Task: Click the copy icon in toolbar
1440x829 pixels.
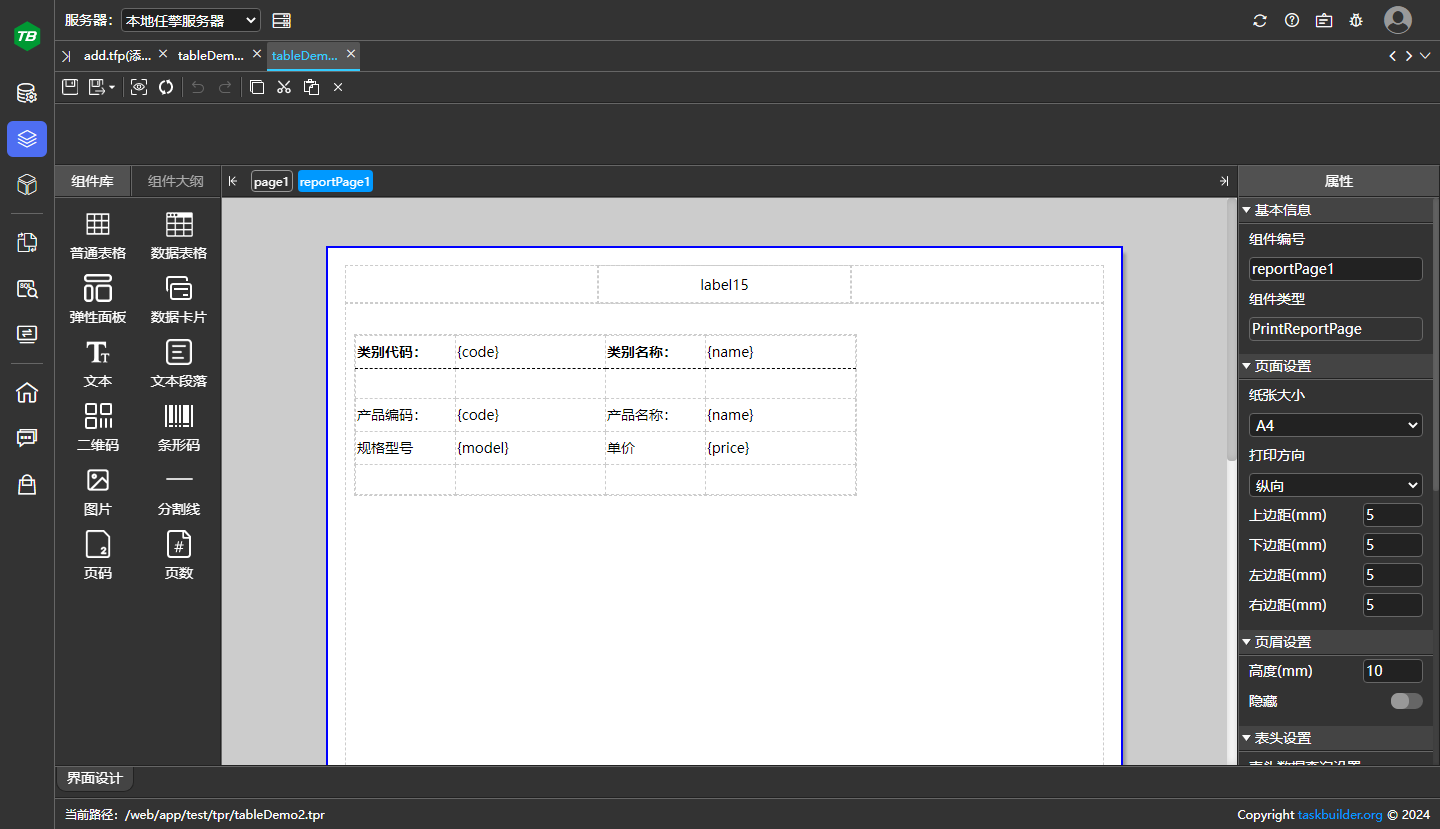Action: pyautogui.click(x=257, y=87)
